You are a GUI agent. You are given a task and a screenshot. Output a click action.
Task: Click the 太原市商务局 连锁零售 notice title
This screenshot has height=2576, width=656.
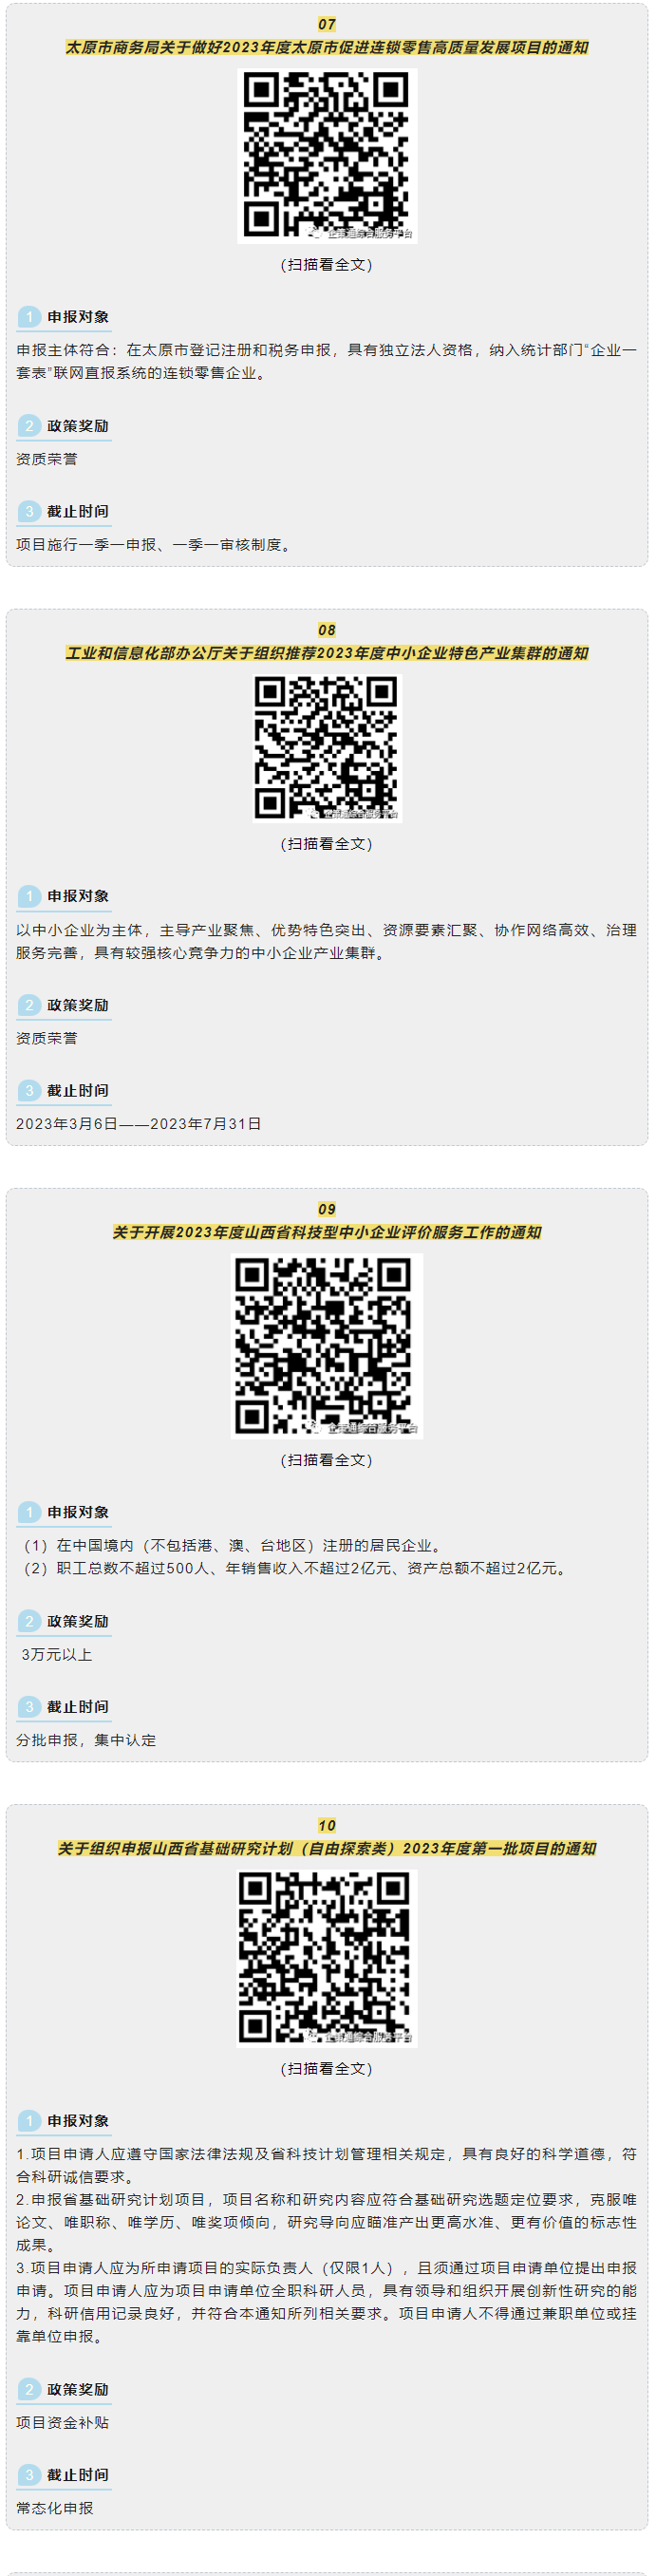coord(327,47)
